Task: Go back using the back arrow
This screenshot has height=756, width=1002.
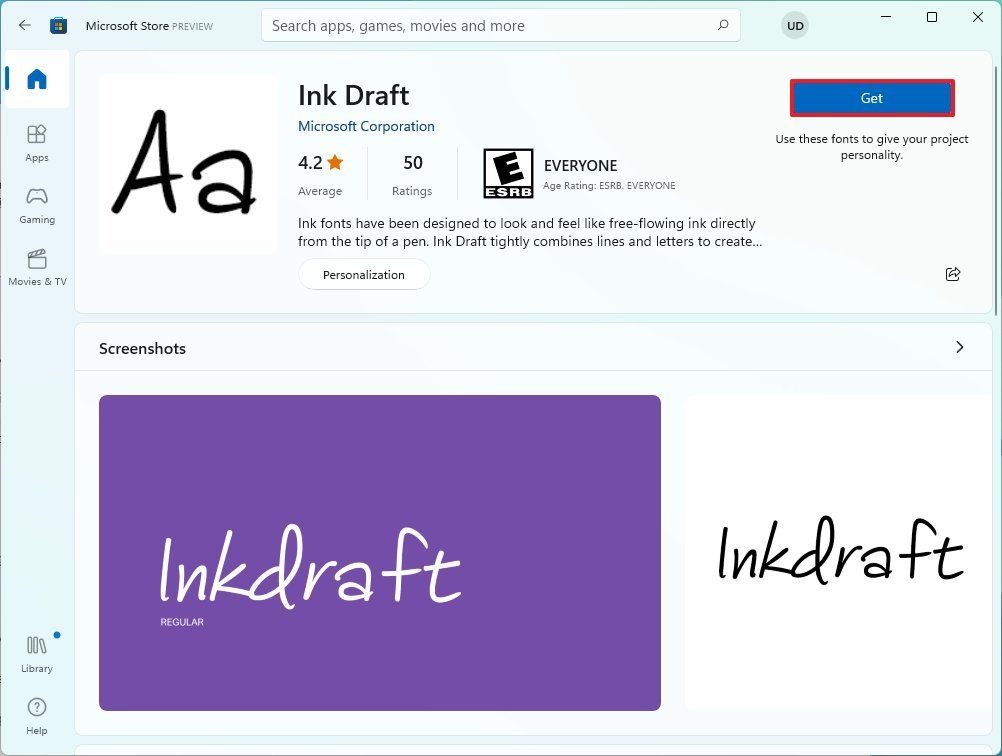Action: click(x=24, y=25)
